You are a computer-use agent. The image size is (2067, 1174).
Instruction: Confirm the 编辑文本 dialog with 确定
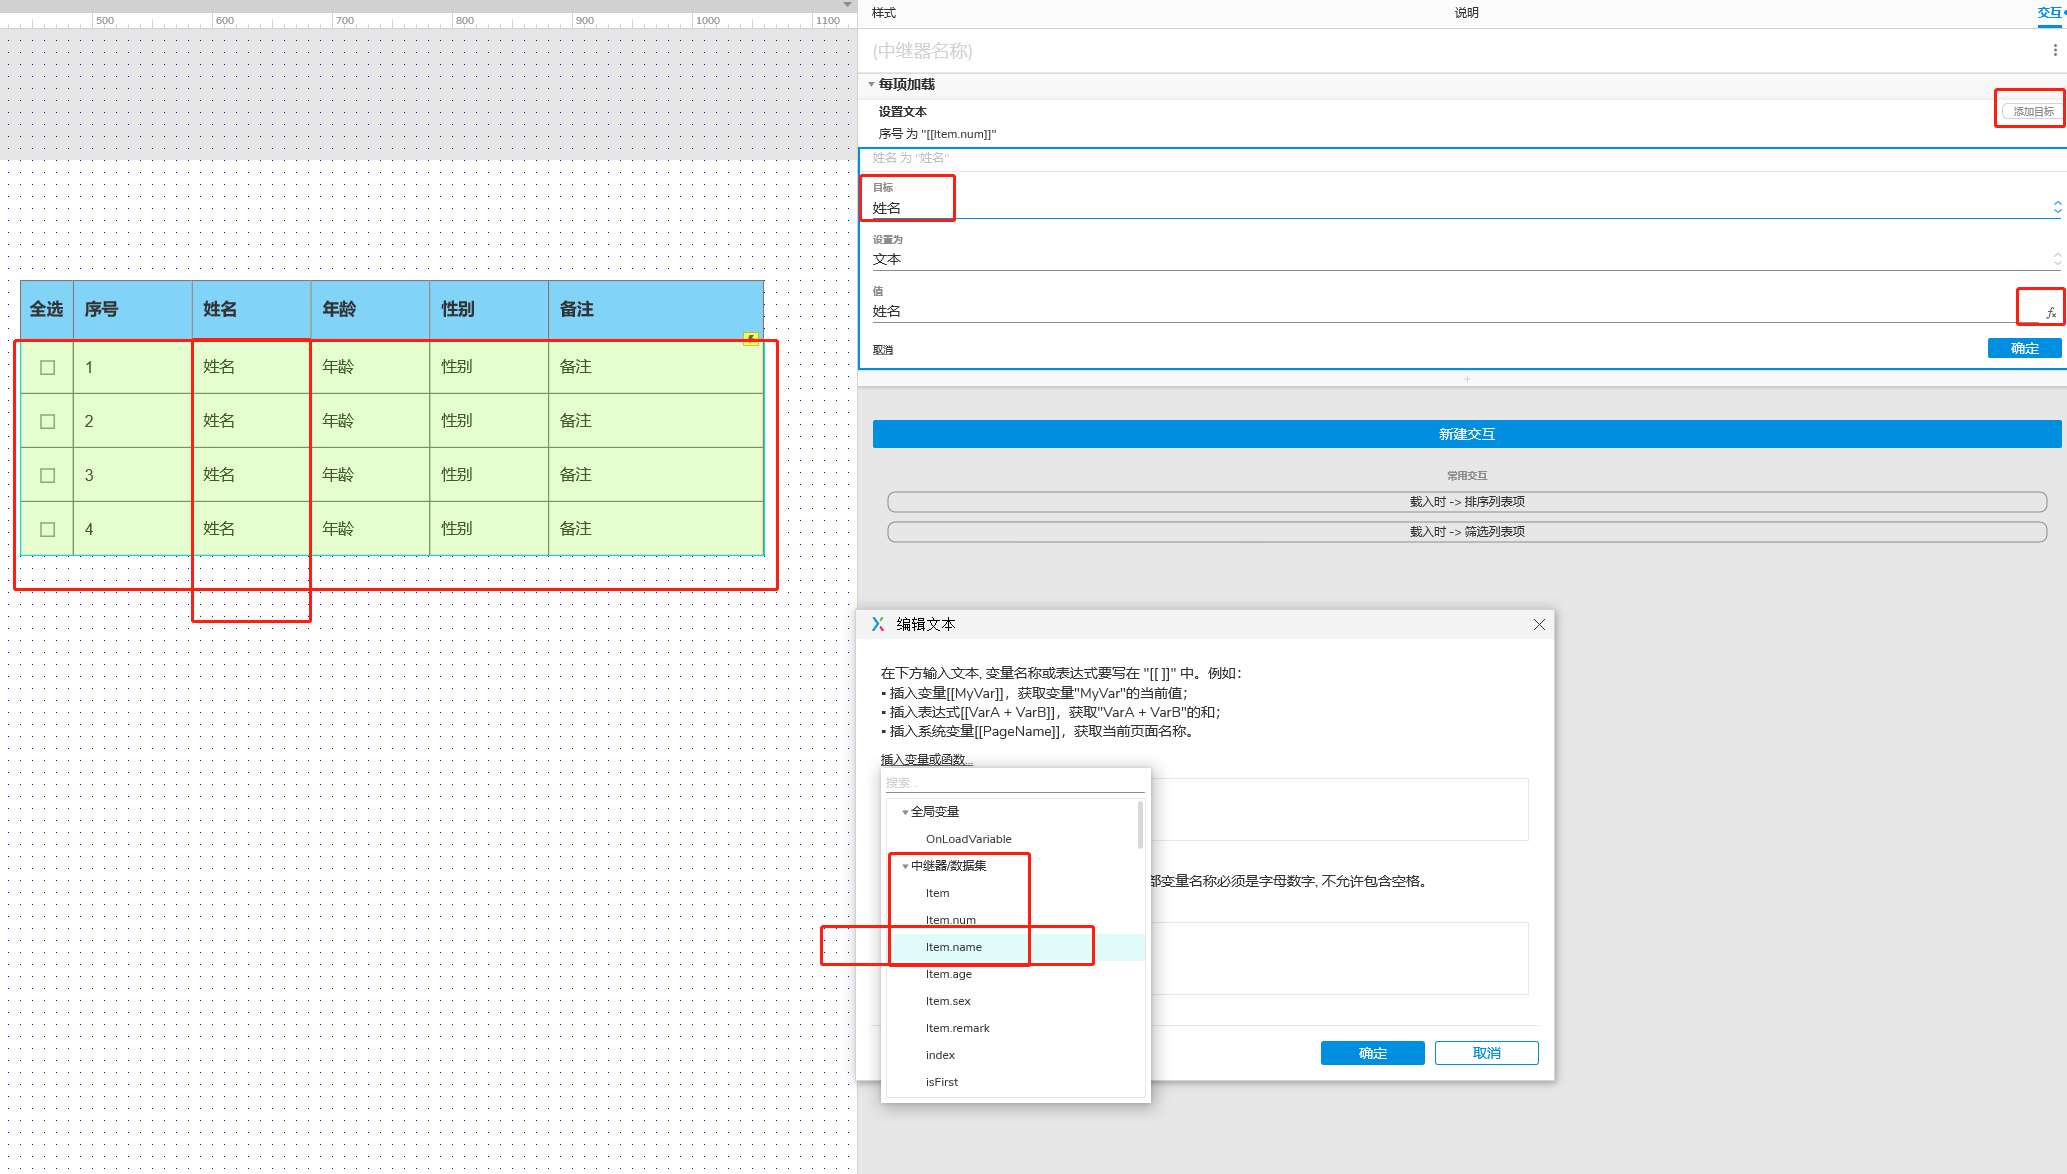[1372, 1053]
